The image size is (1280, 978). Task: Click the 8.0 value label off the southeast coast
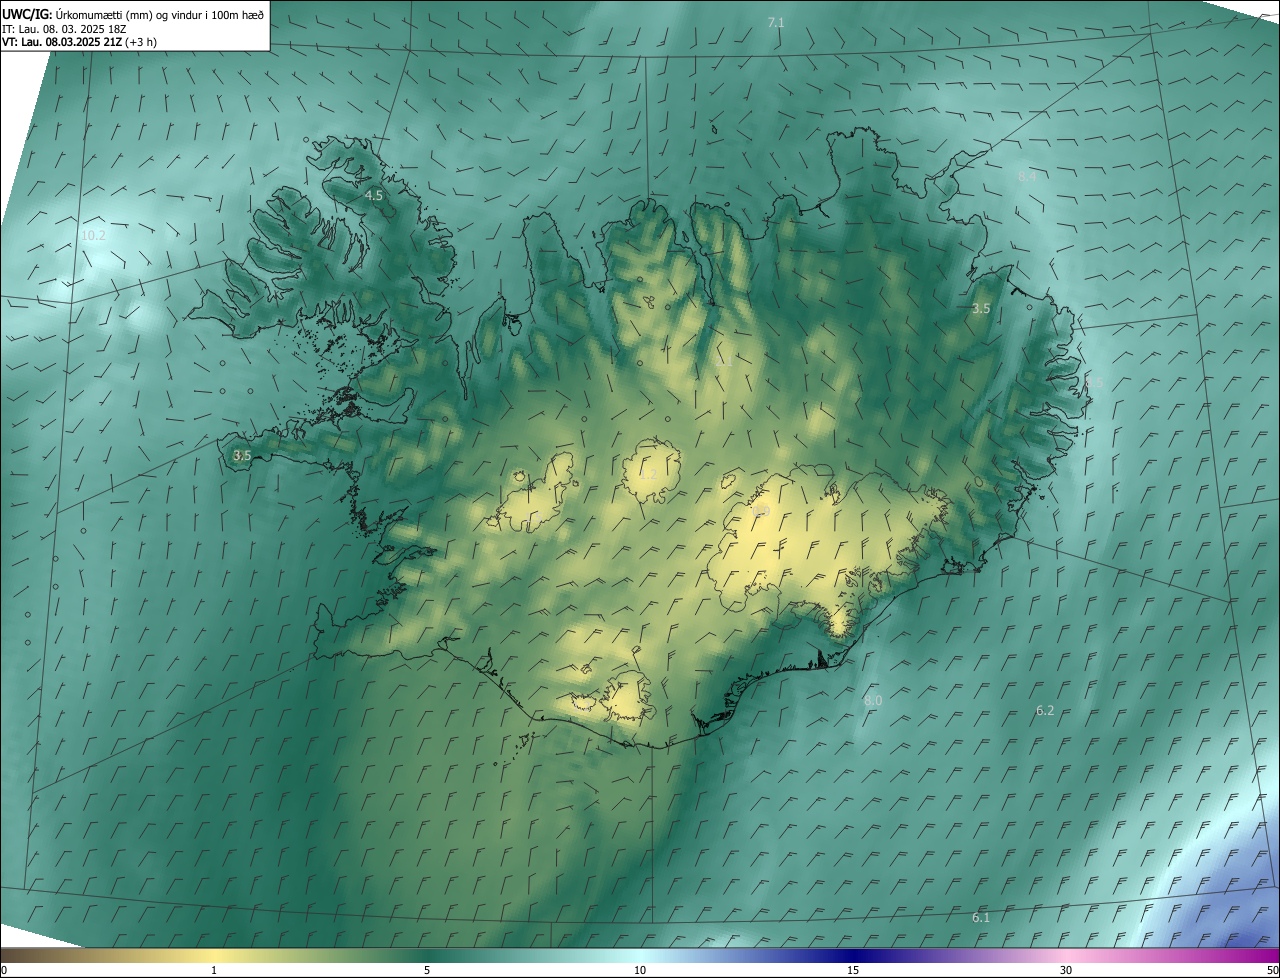[x=873, y=701]
